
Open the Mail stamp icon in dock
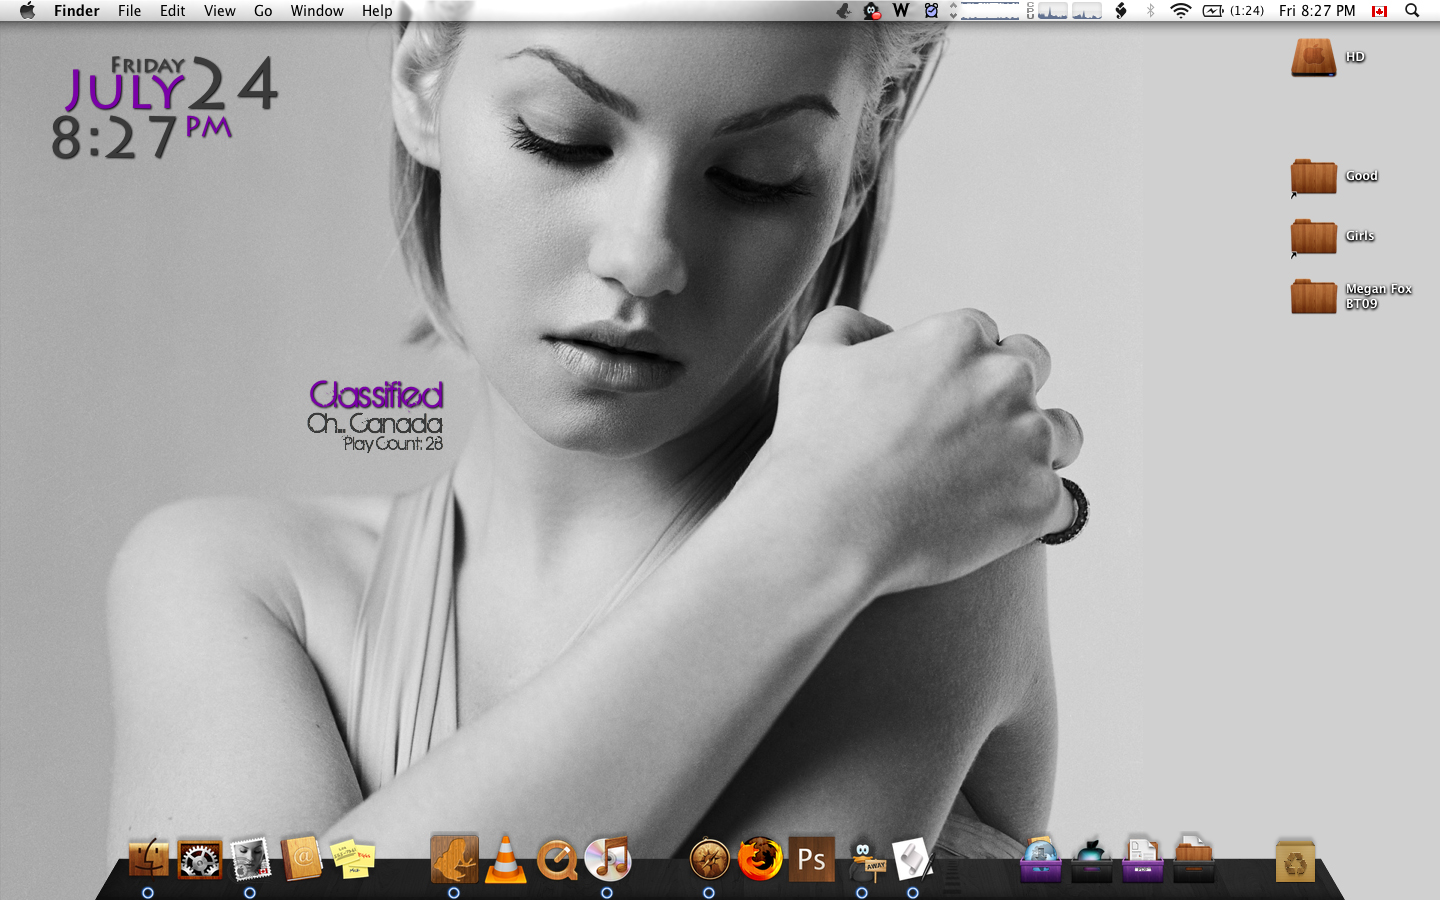point(250,859)
